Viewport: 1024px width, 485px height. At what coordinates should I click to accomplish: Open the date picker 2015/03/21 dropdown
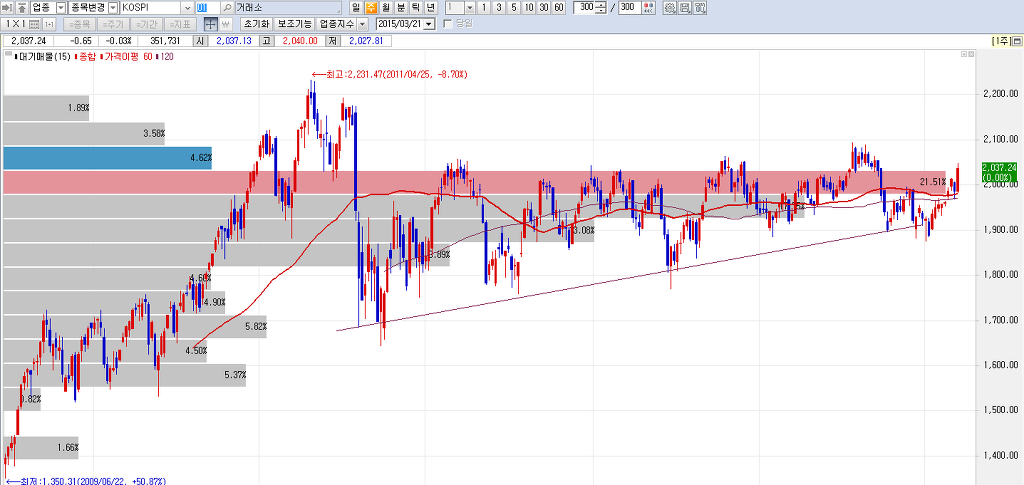[430, 24]
